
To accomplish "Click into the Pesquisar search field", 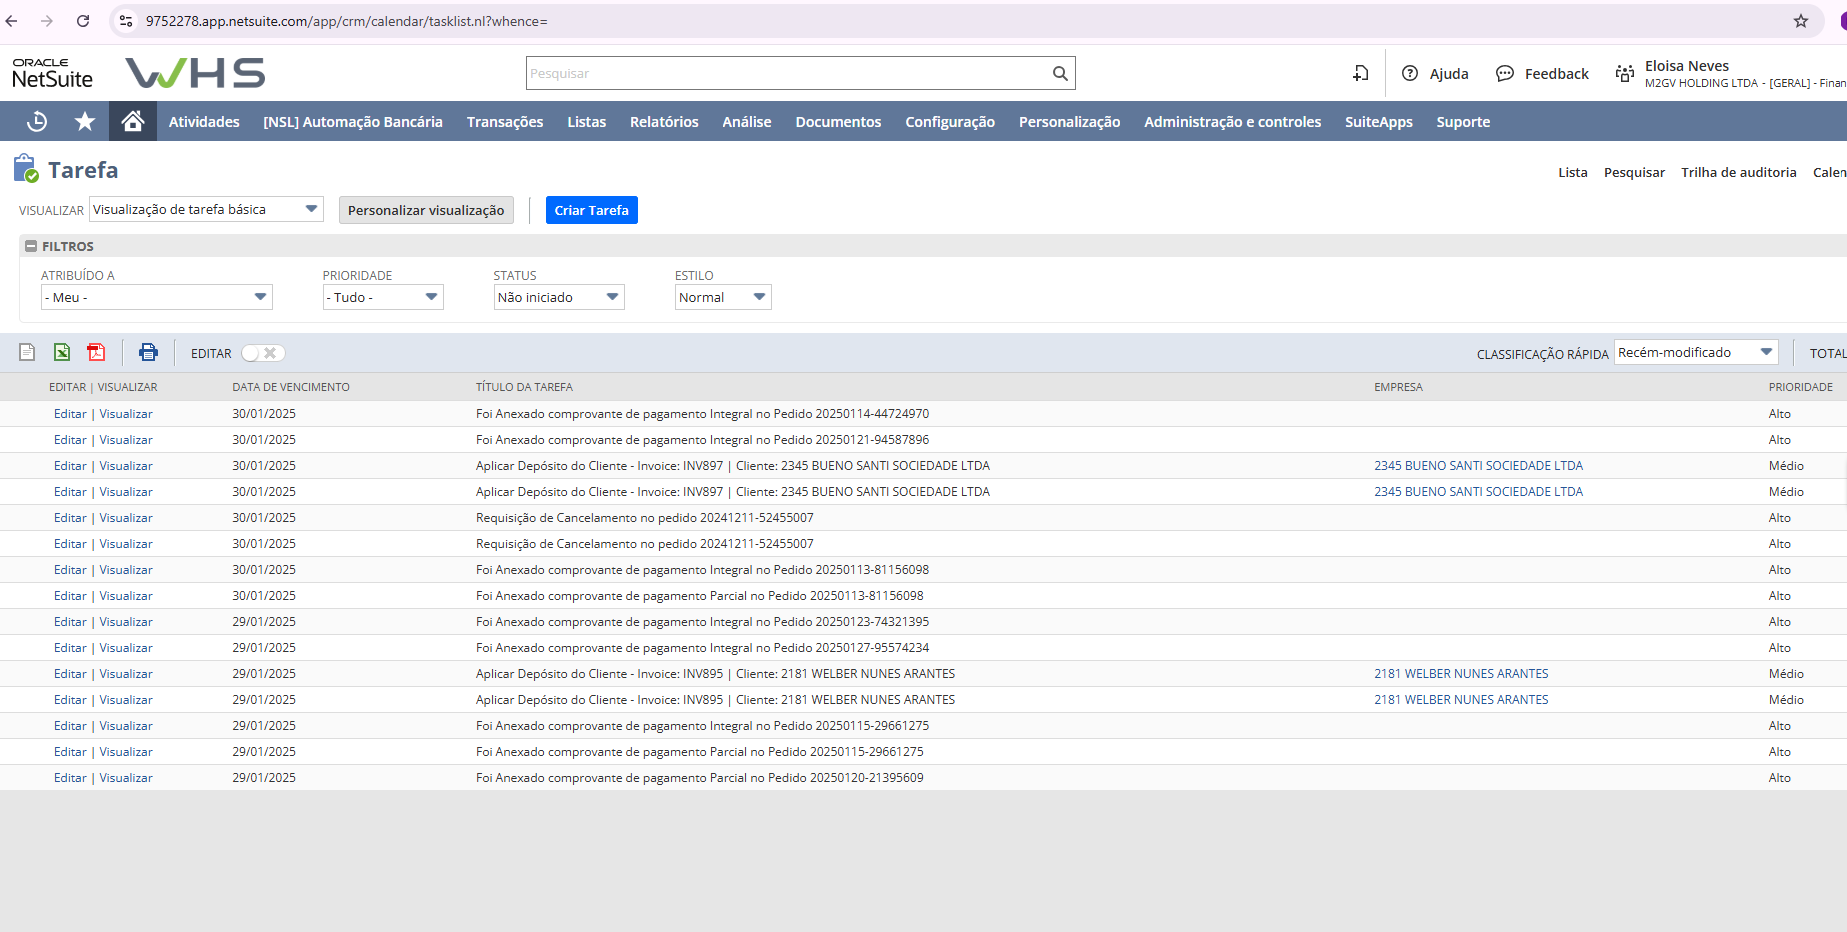I will (x=785, y=73).
